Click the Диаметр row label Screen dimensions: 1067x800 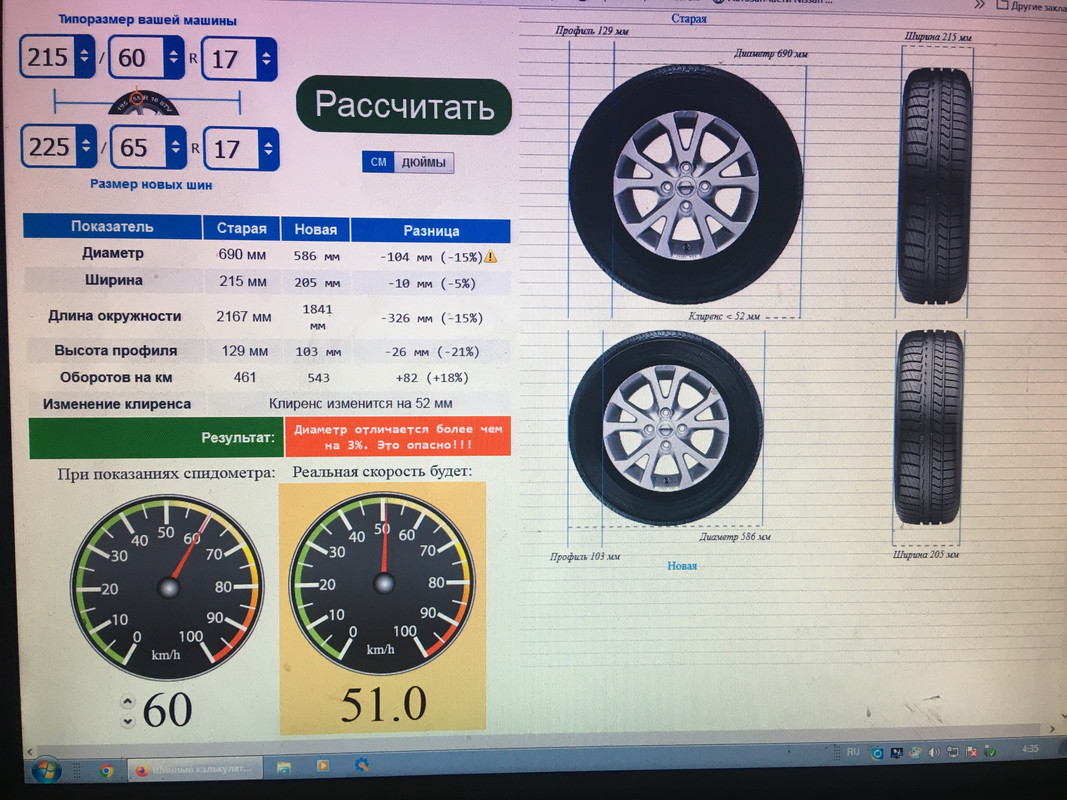pyautogui.click(x=113, y=253)
